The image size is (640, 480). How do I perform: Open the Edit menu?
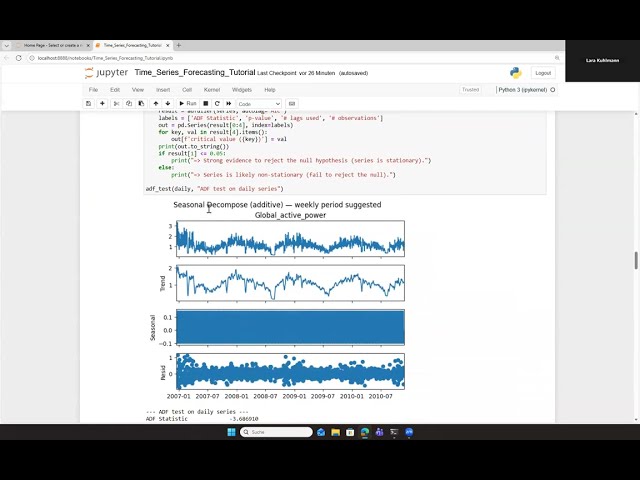tap(115, 90)
